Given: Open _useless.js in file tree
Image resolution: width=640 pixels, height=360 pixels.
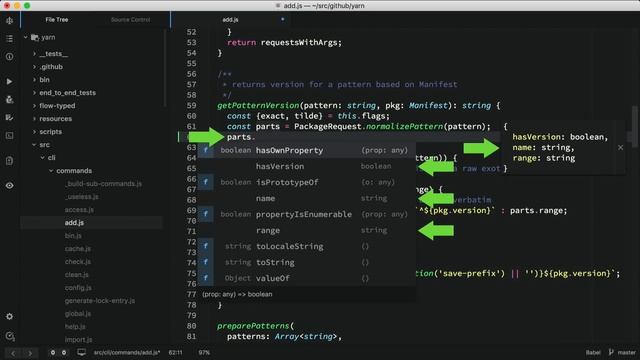Looking at the screenshot, I should (82, 197).
